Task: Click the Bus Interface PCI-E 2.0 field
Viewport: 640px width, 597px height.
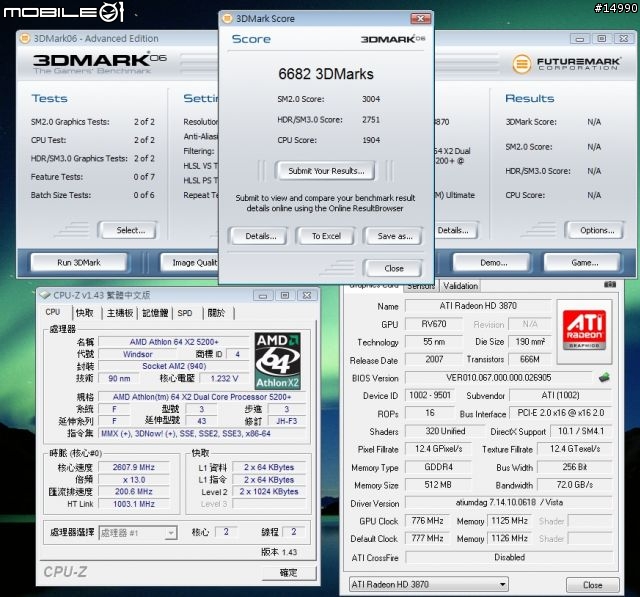Action: point(560,413)
